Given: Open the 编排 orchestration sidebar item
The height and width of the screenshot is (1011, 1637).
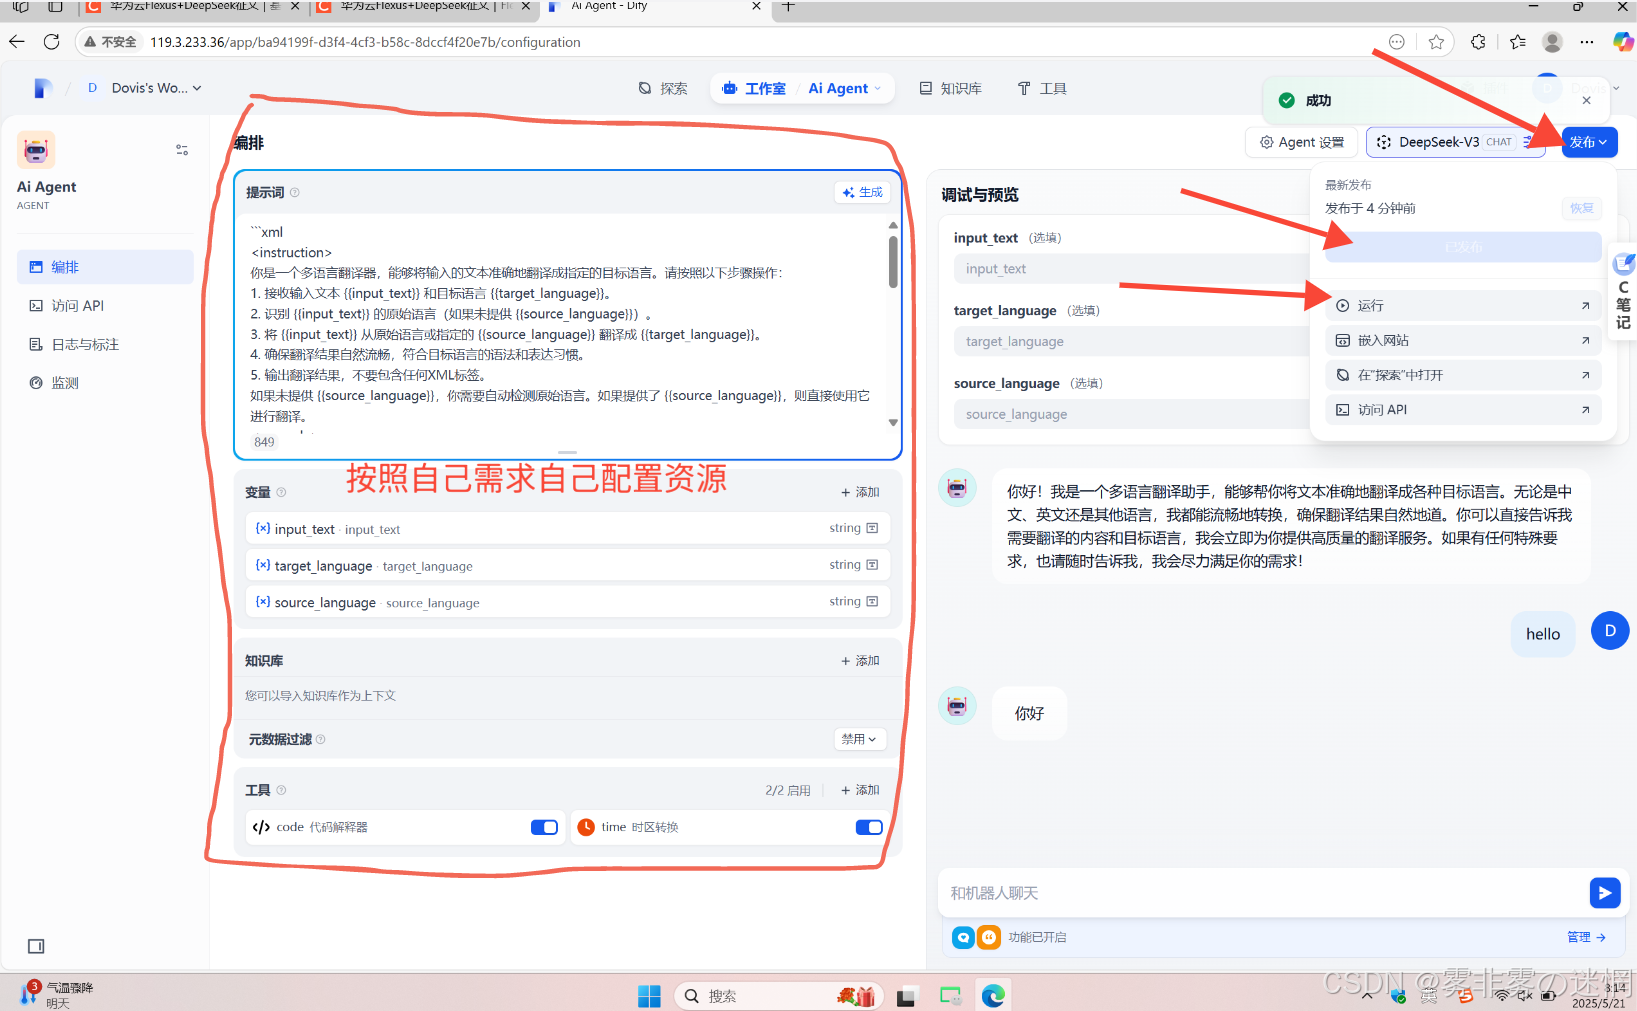Looking at the screenshot, I should click(x=105, y=267).
